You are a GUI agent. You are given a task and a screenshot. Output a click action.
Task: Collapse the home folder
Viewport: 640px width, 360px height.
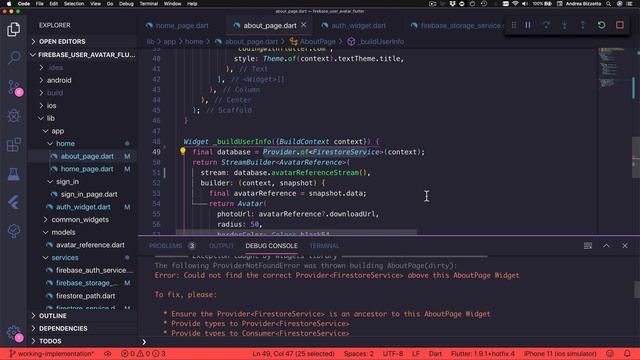pos(65,144)
